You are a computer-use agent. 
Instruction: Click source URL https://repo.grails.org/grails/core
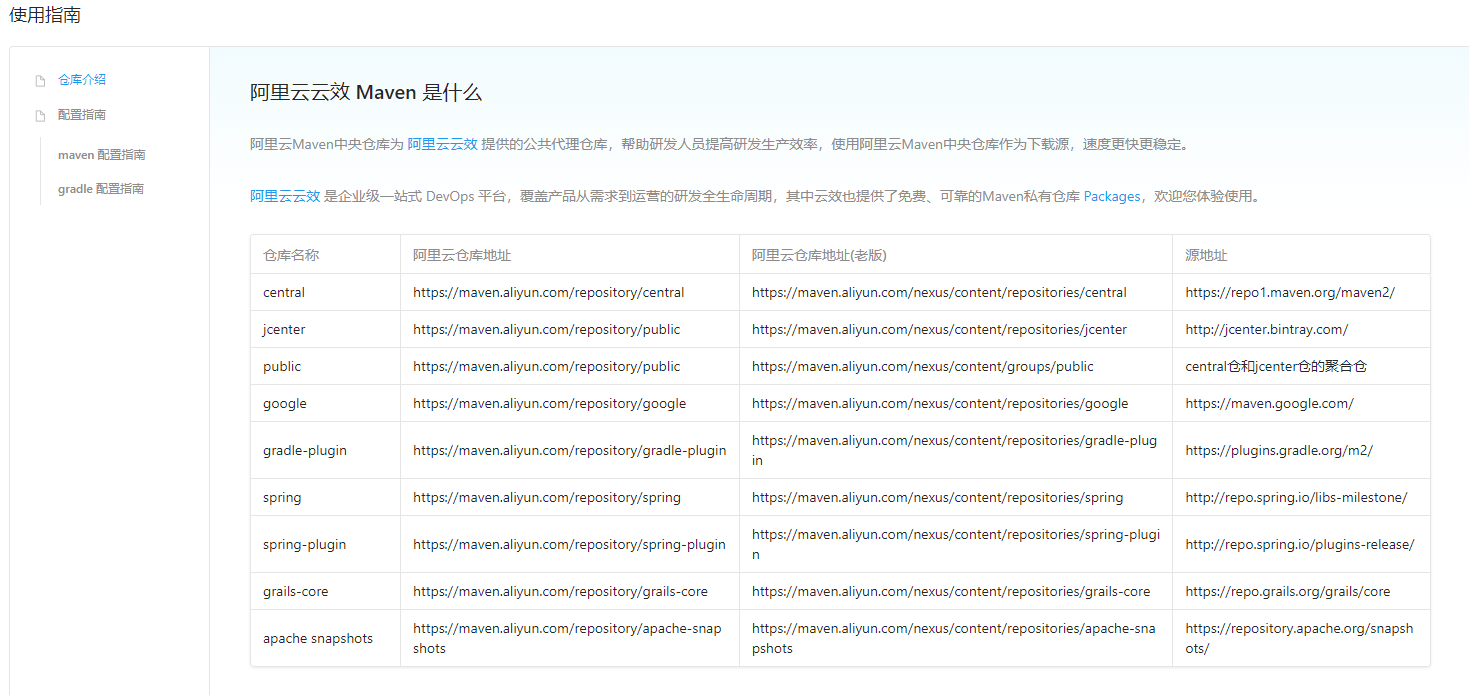1288,592
